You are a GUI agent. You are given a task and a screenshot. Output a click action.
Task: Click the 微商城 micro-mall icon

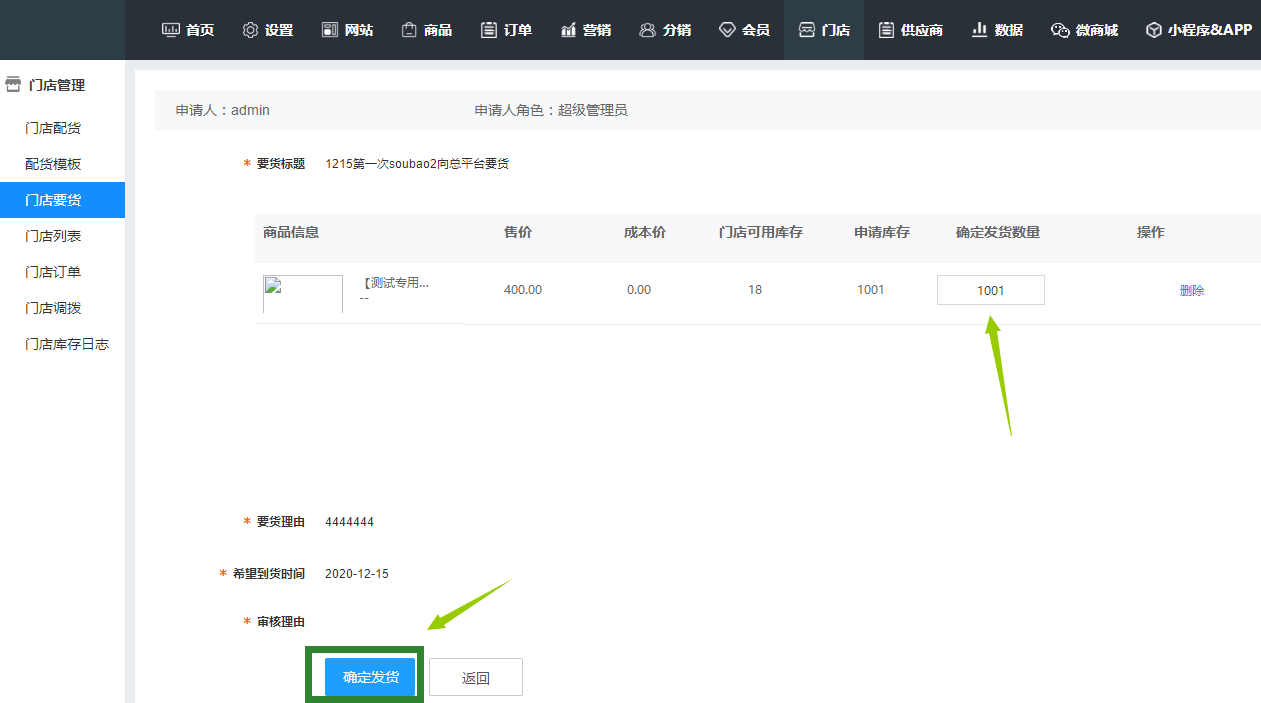point(1057,29)
